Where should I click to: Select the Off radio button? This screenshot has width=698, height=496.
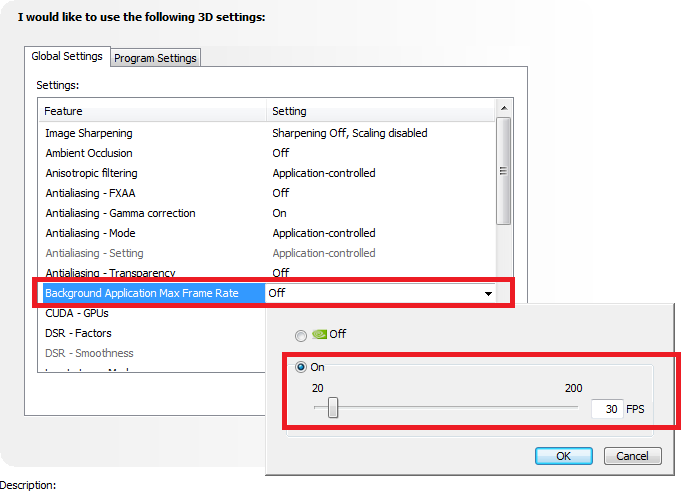click(301, 335)
